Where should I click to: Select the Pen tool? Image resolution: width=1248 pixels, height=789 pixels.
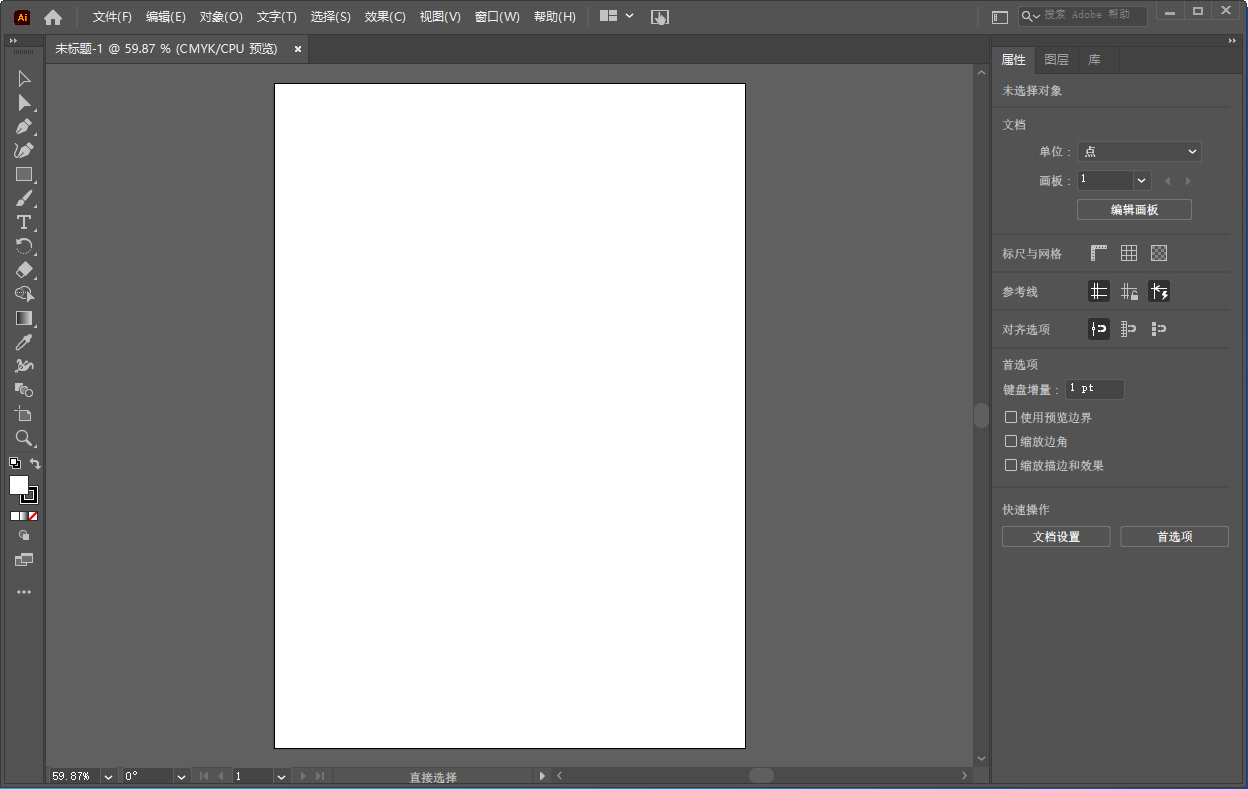coord(22,127)
